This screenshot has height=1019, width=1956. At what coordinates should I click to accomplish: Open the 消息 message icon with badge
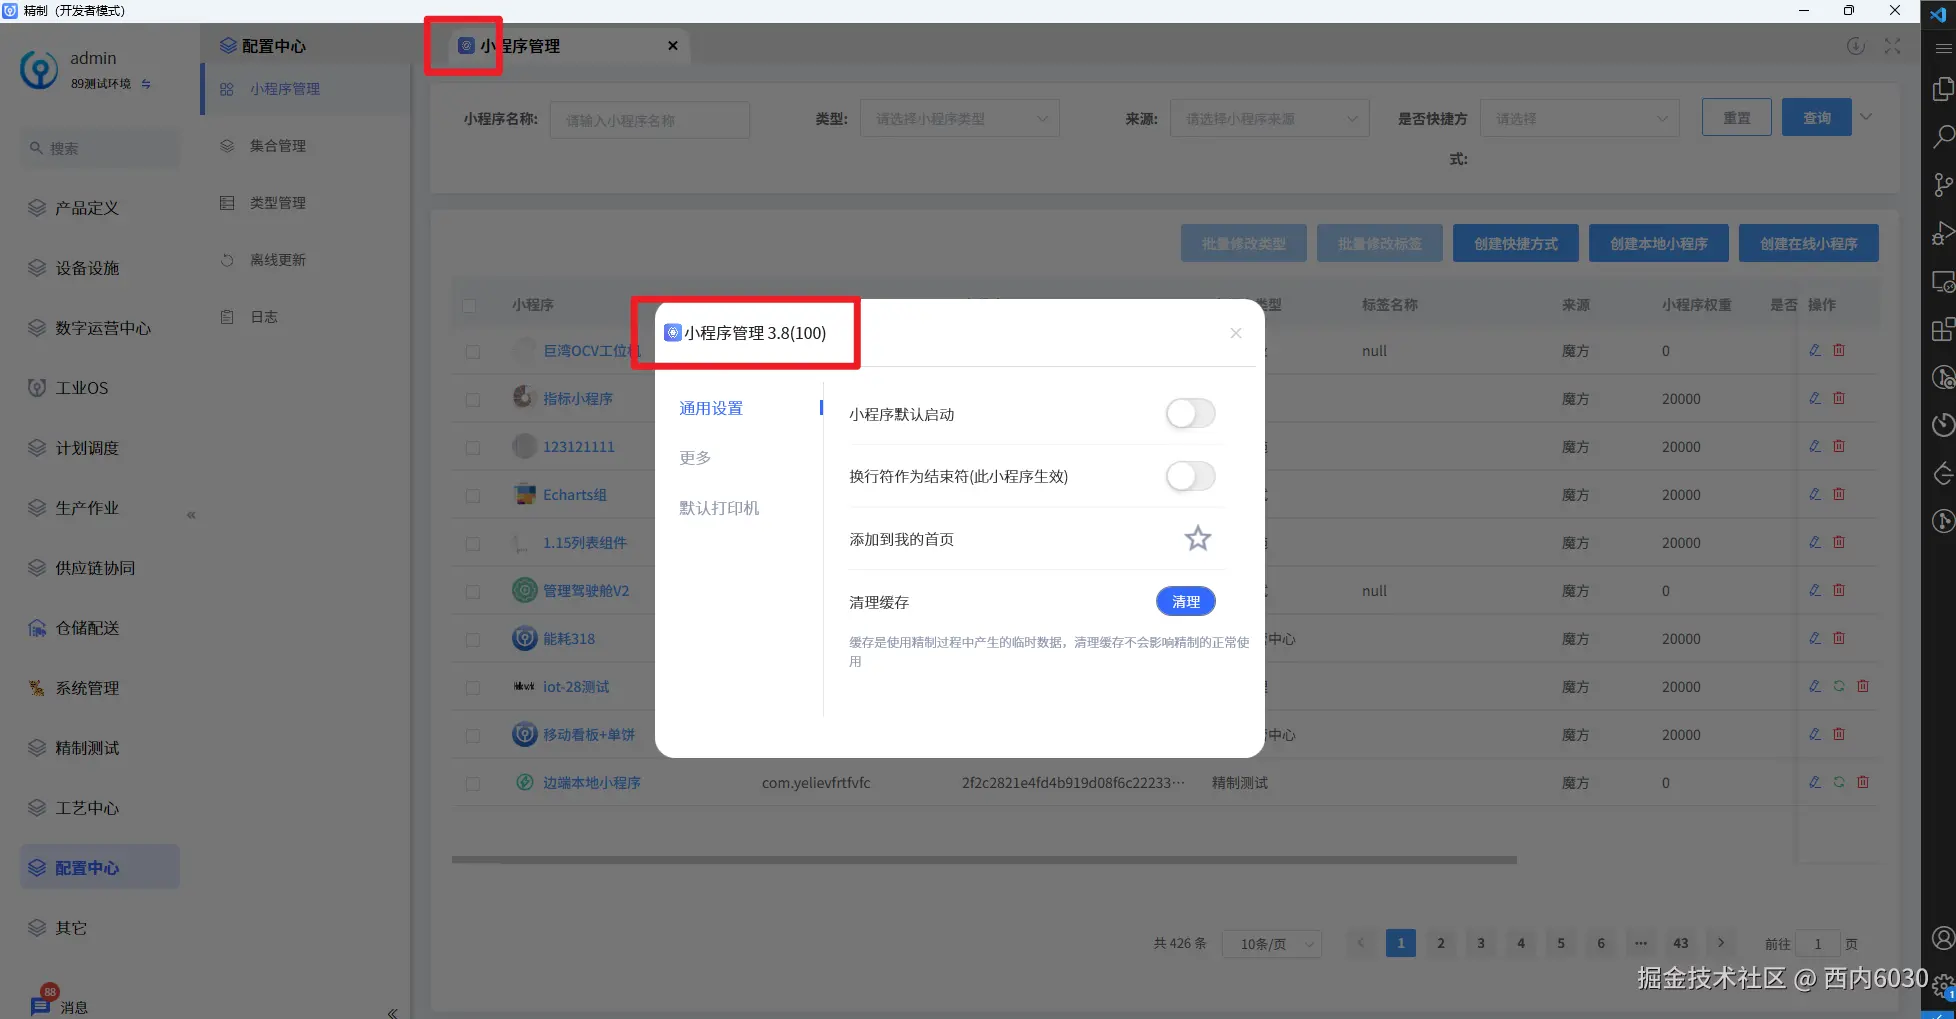click(40, 1003)
